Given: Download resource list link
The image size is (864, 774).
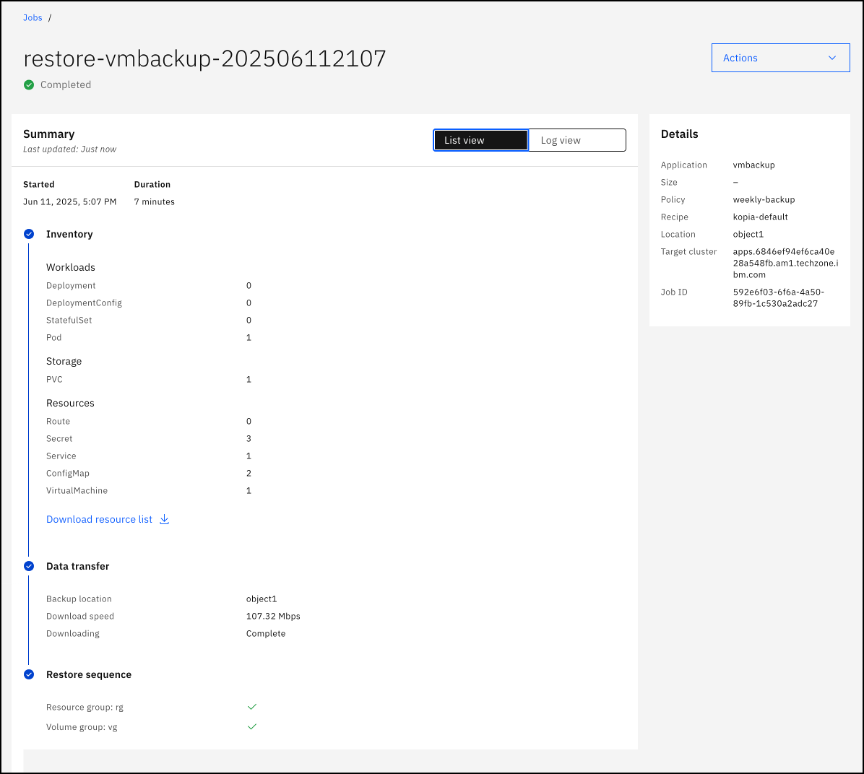Looking at the screenshot, I should [99, 520].
